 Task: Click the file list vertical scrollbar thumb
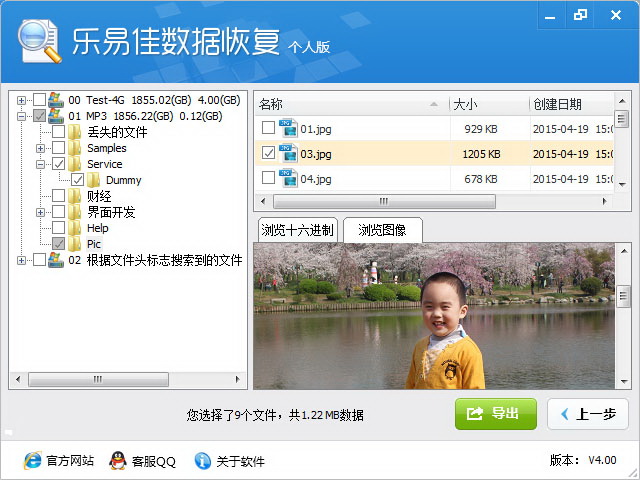pos(622,119)
